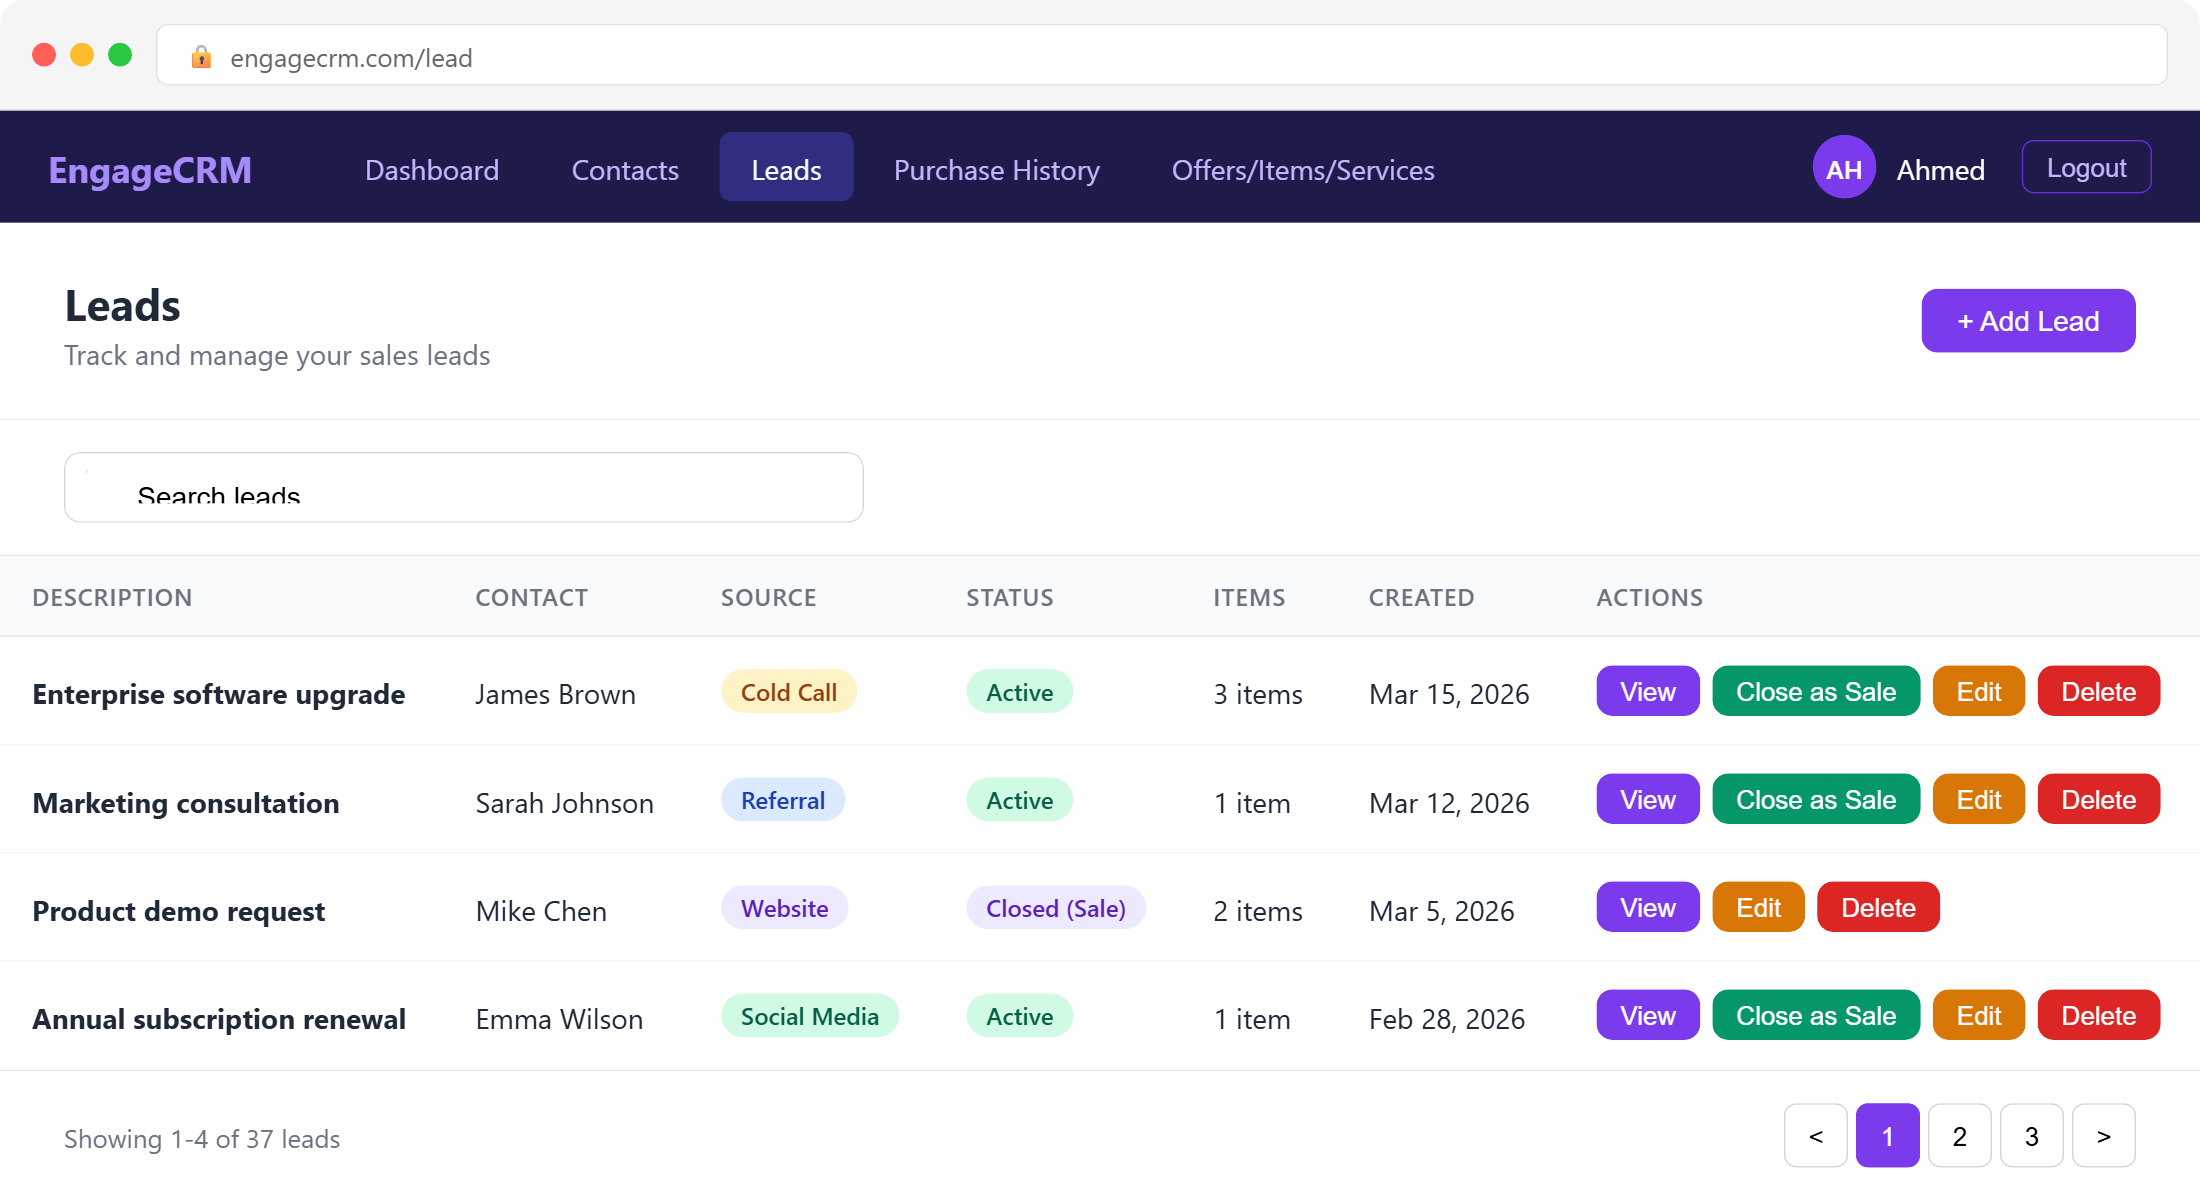Select the Leads tab in navigation
The image size is (2200, 1200).
[x=786, y=168]
